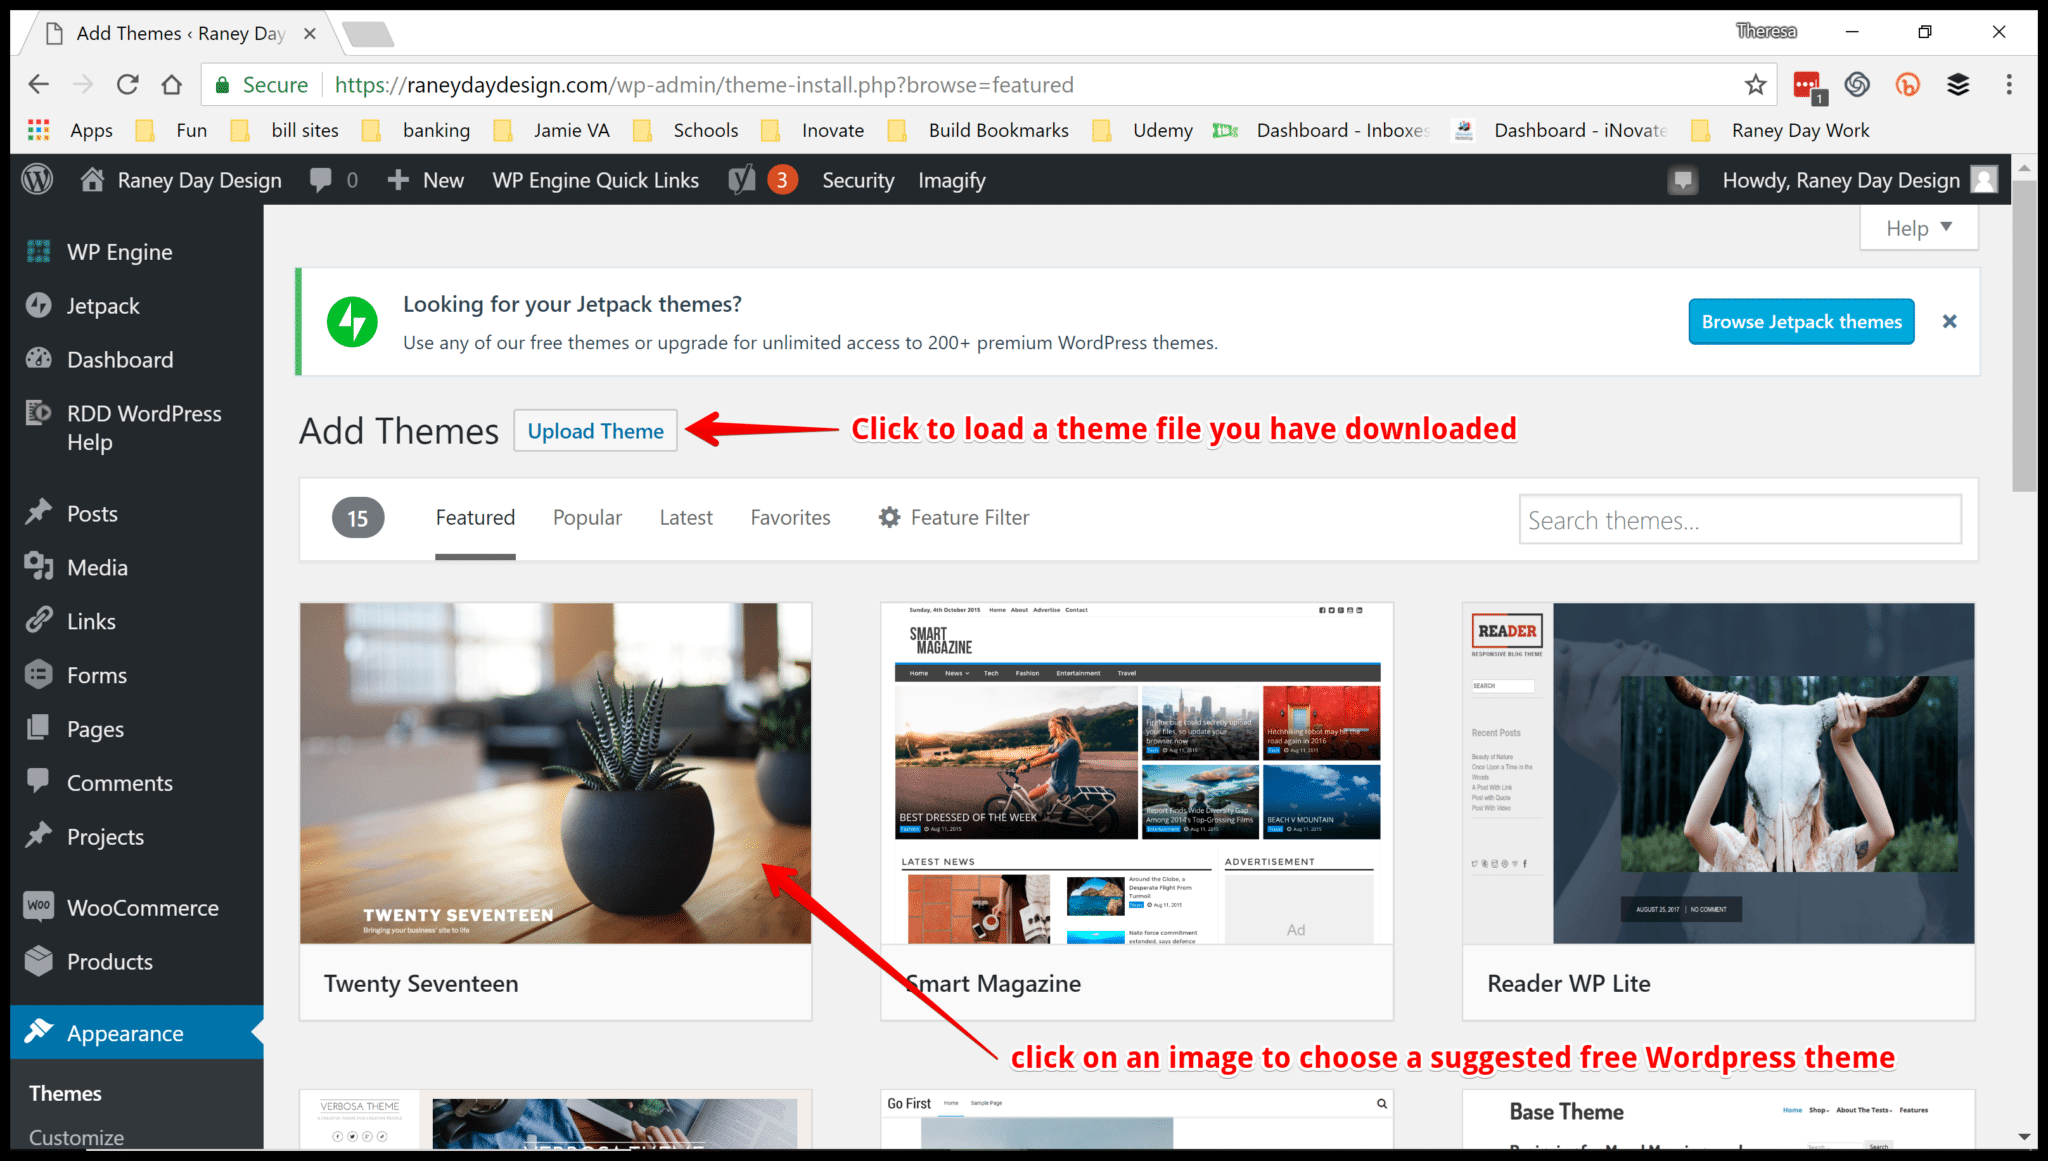Open the Udemy bookmark folder
The width and height of the screenshot is (2048, 1161).
[x=1143, y=130]
